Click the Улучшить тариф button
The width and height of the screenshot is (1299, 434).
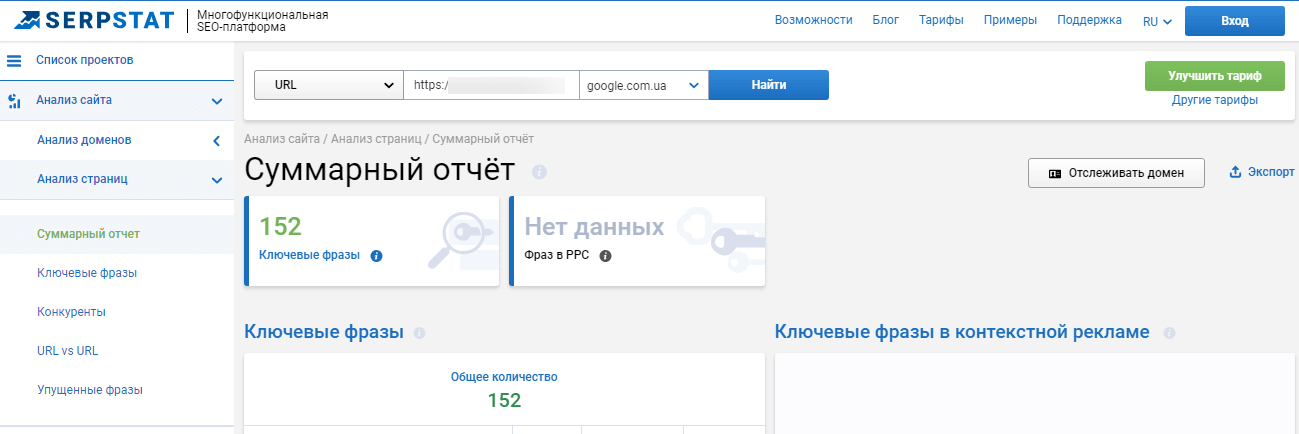point(1215,76)
